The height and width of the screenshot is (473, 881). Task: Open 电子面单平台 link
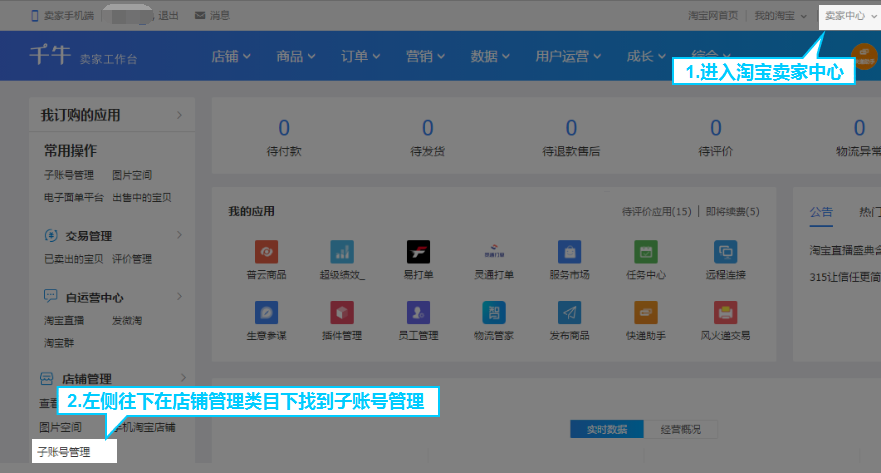click(74, 197)
